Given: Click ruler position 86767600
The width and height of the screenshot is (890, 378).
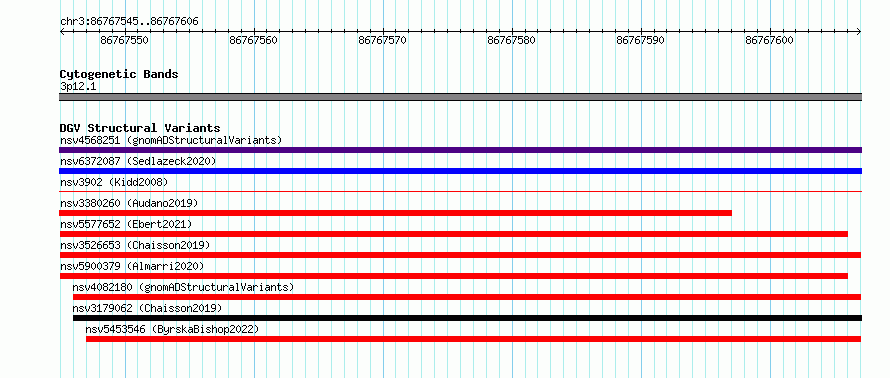Looking at the screenshot, I should point(770,40).
